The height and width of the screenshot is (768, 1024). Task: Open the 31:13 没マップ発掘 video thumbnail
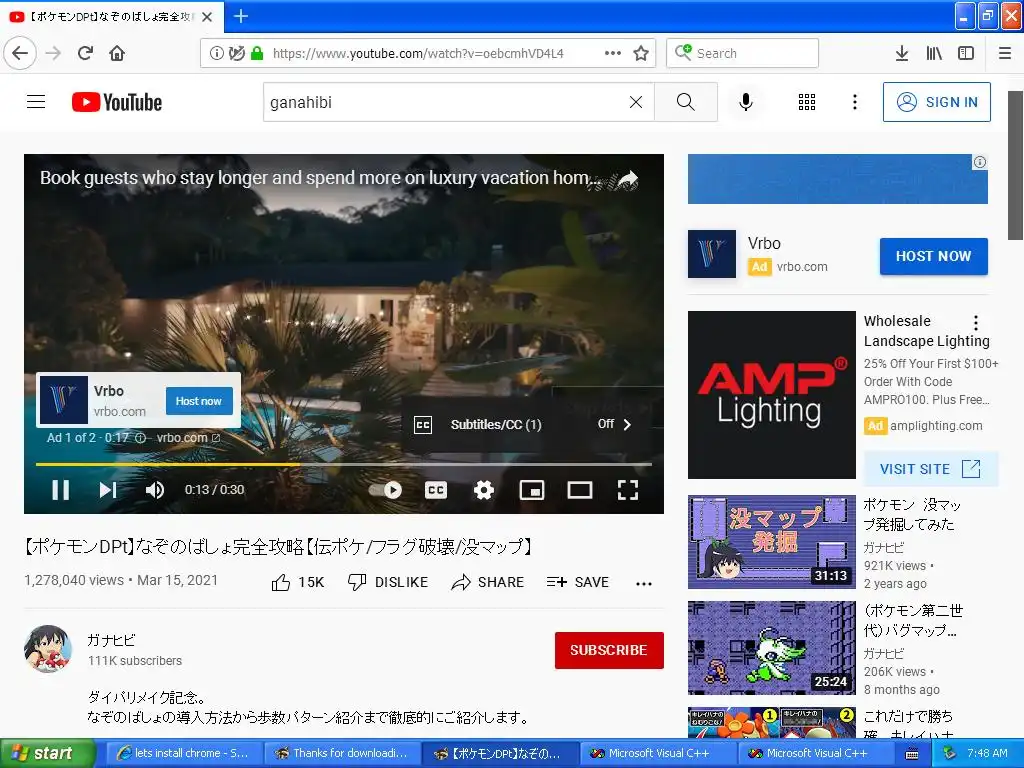click(771, 542)
